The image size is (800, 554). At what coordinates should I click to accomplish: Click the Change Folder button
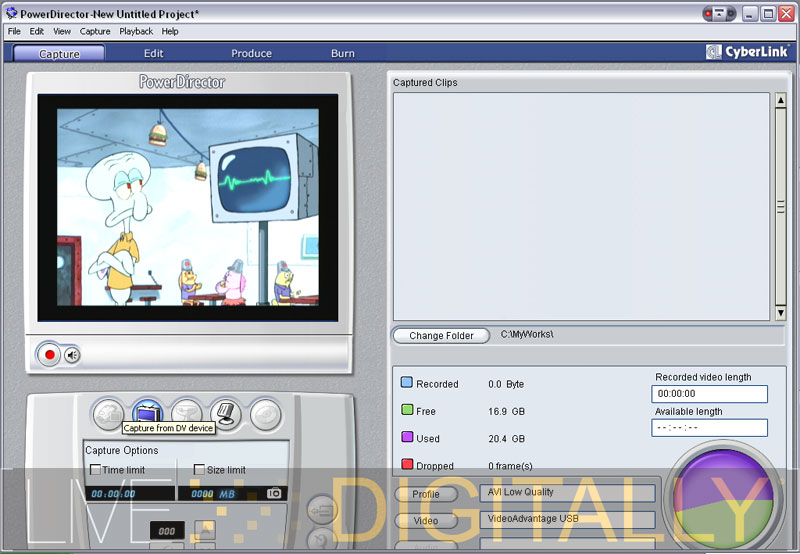click(440, 336)
